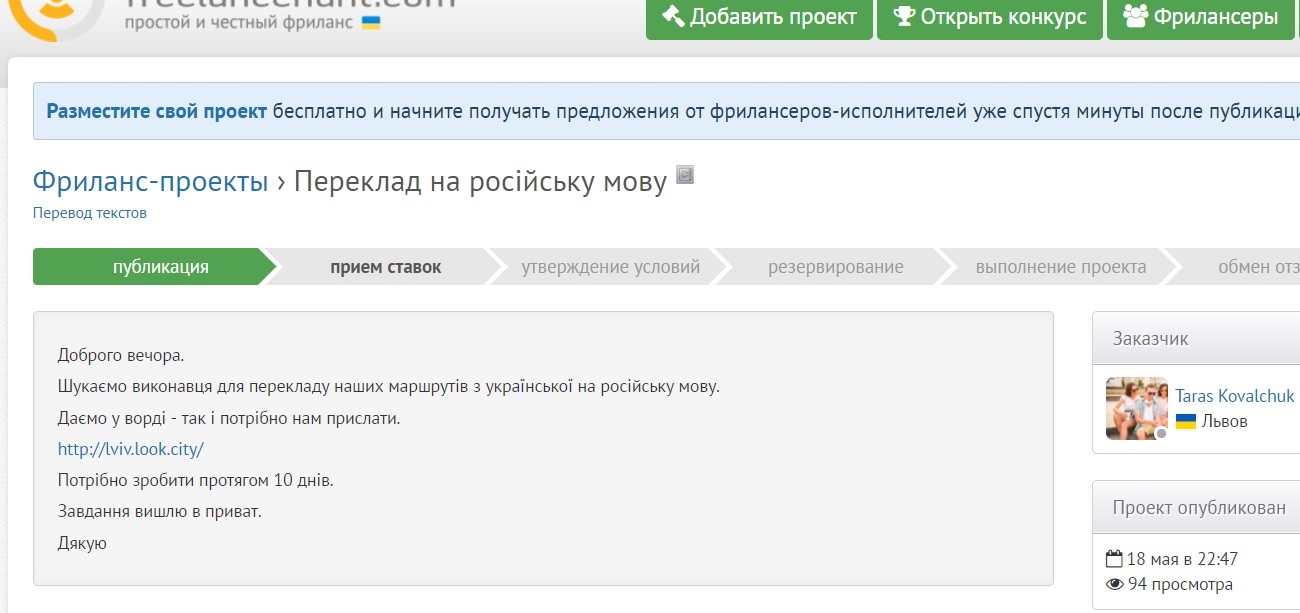
Task: Click the flag icon next to Львов
Action: [1186, 421]
